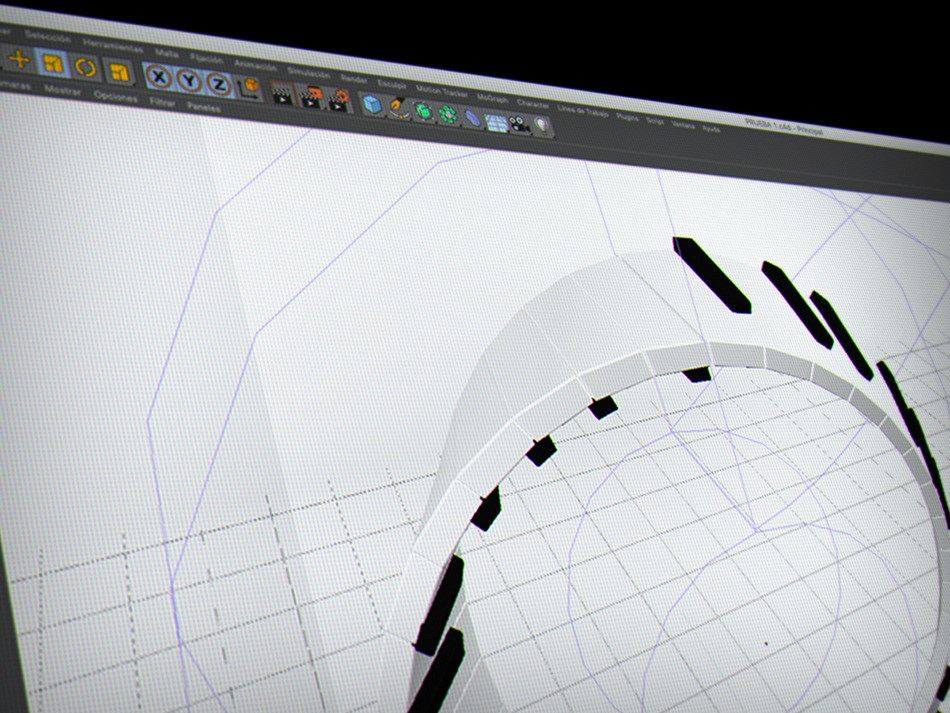Open the viewport Cámaras menu
This screenshot has height=713, width=950.
click(x=15, y=84)
